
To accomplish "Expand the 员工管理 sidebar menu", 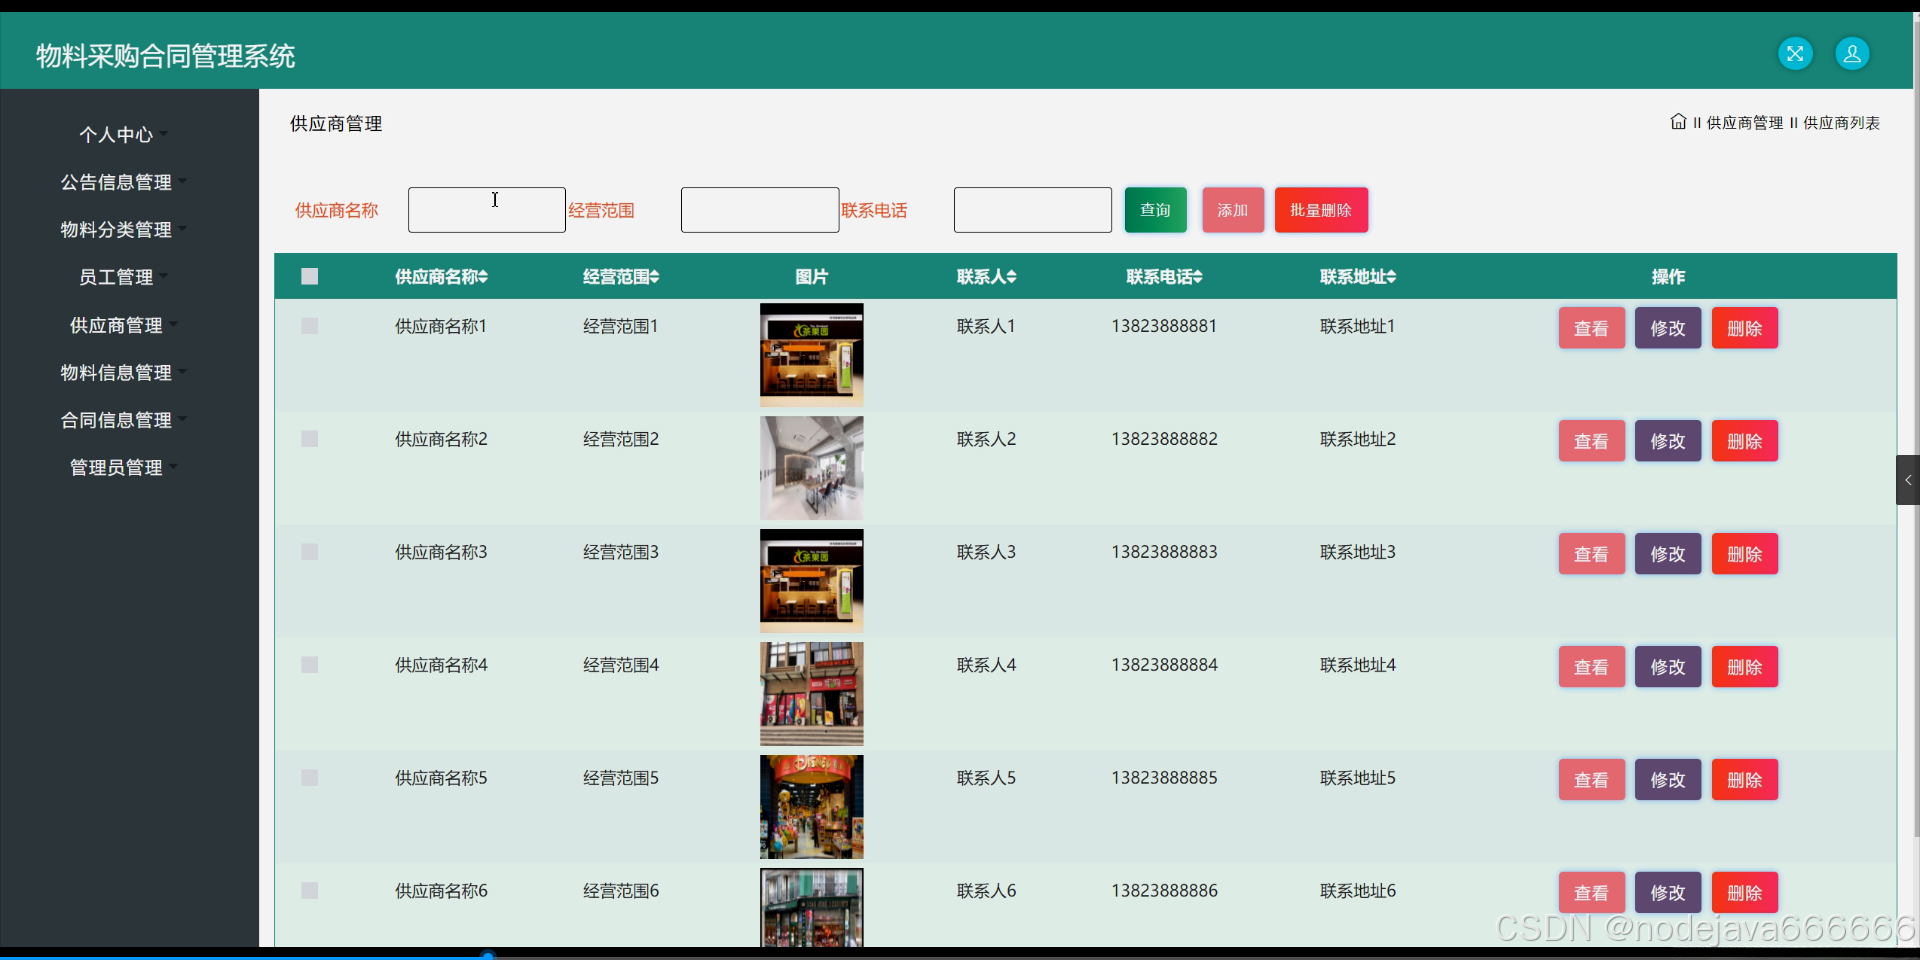I will (x=124, y=277).
